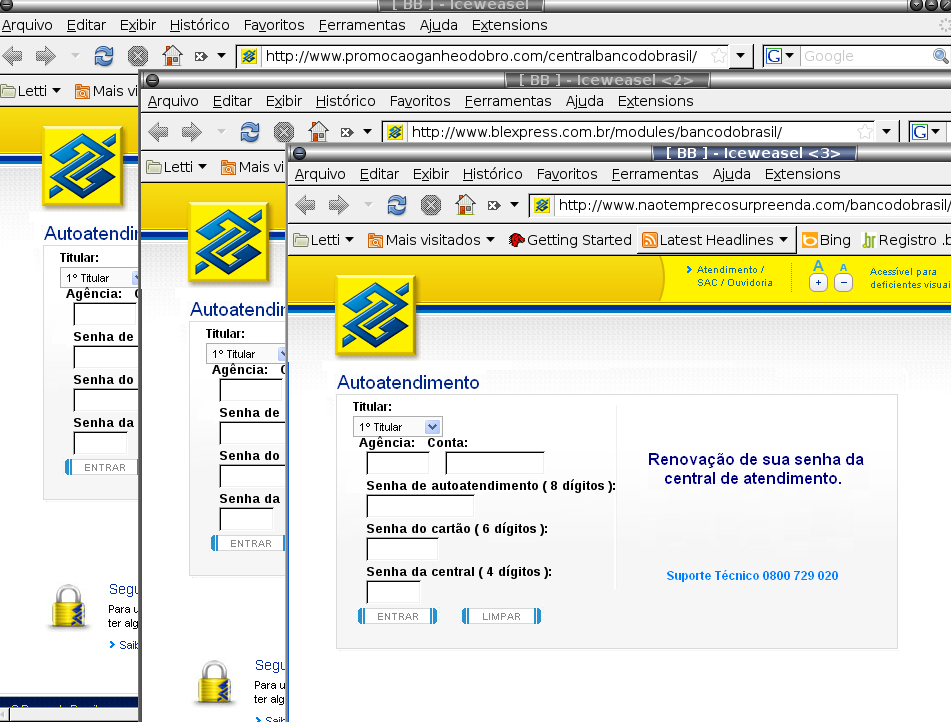The image size is (951, 722).
Task: Click Getting Started bookmark in Iceweasel <3>
Action: tap(571, 240)
